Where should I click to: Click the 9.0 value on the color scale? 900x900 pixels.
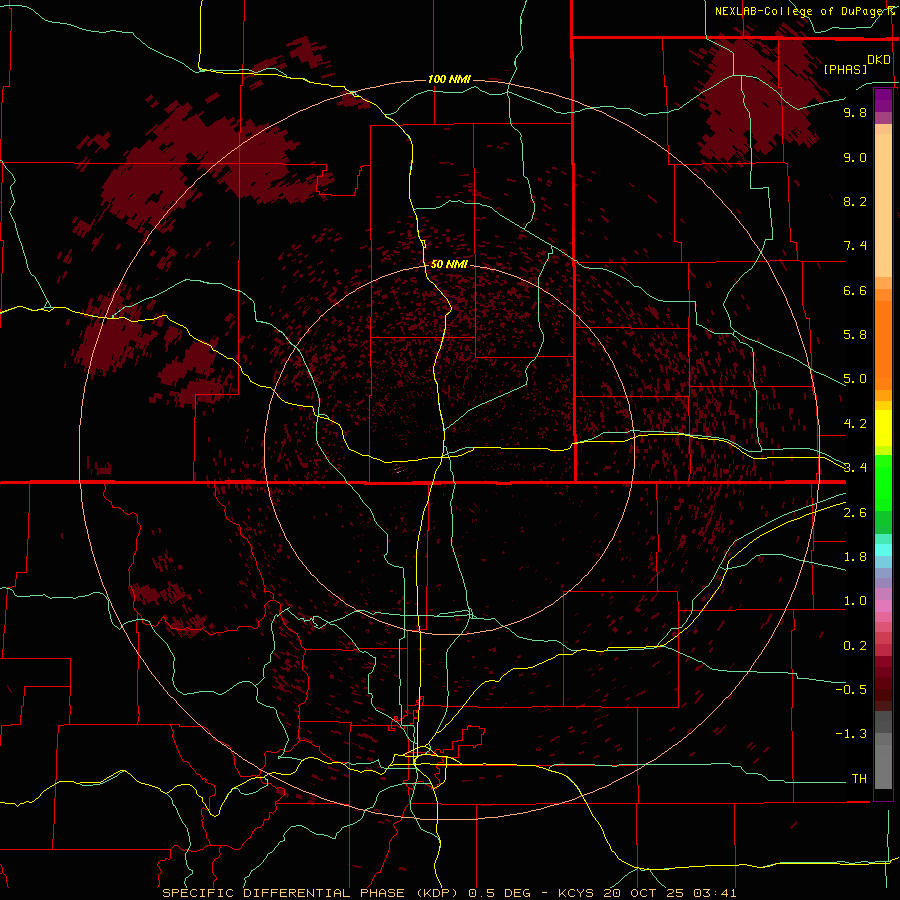(855, 157)
